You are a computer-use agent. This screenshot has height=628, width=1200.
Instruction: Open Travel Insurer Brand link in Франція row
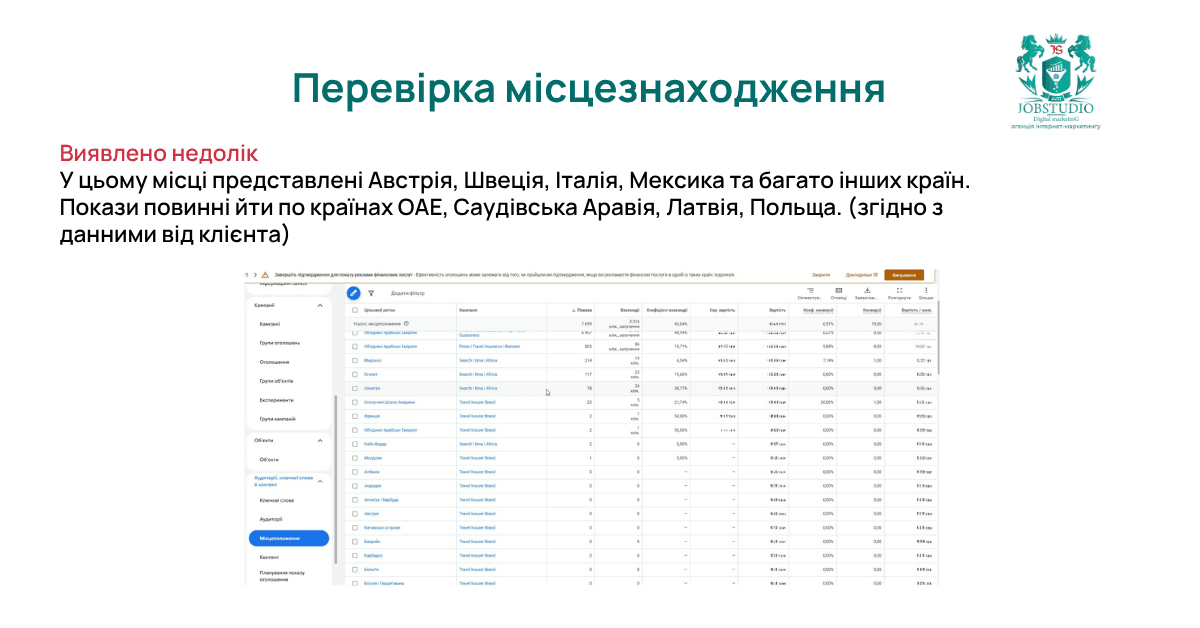click(x=477, y=416)
